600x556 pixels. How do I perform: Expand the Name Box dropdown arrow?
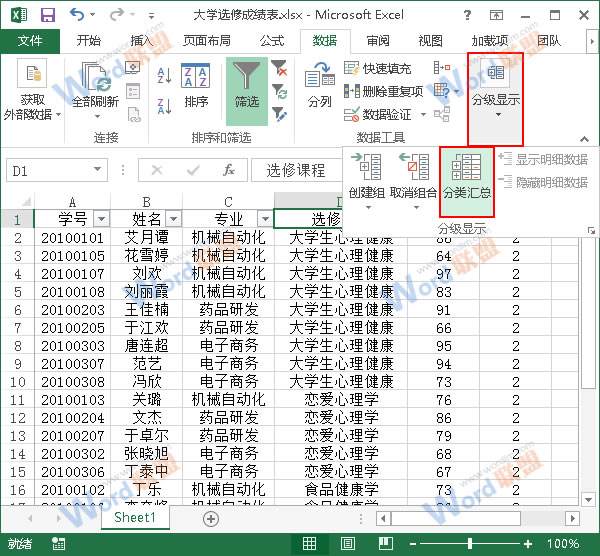[98, 169]
